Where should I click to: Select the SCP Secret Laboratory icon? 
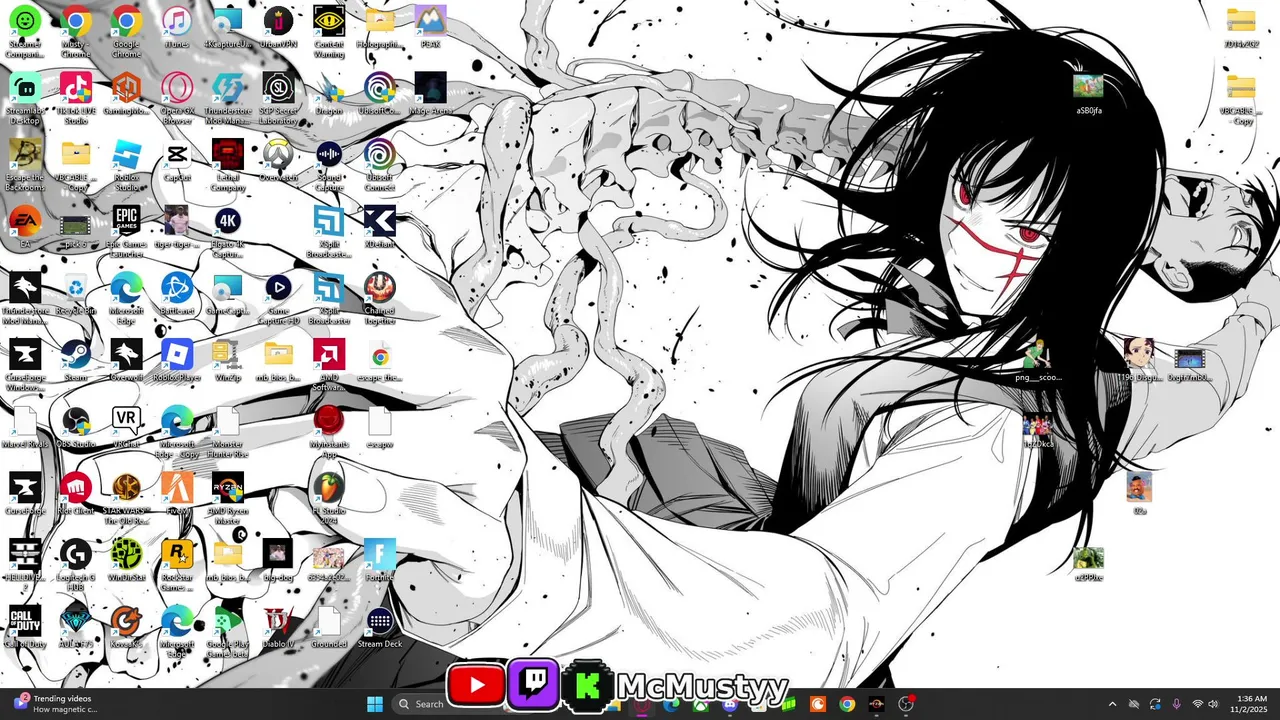278,97
